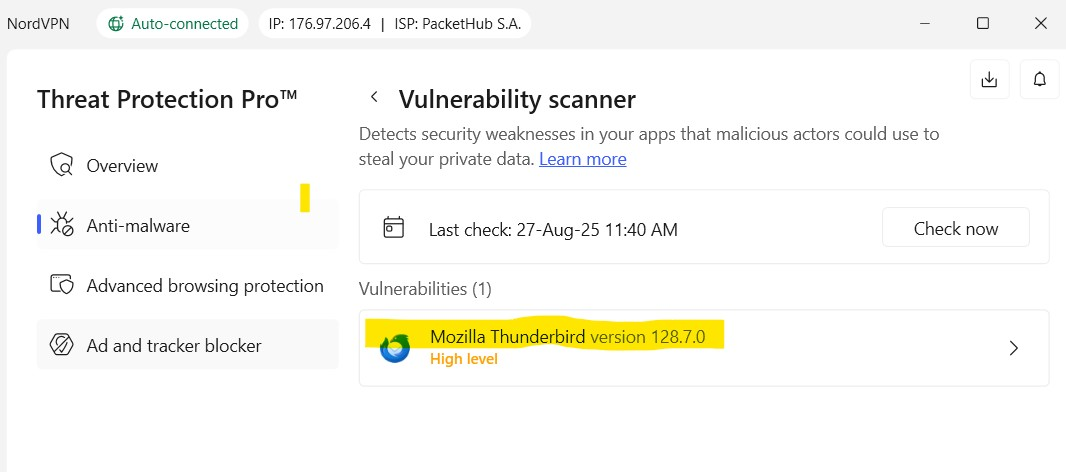
Task: Open the Learn more link
Action: tap(582, 159)
